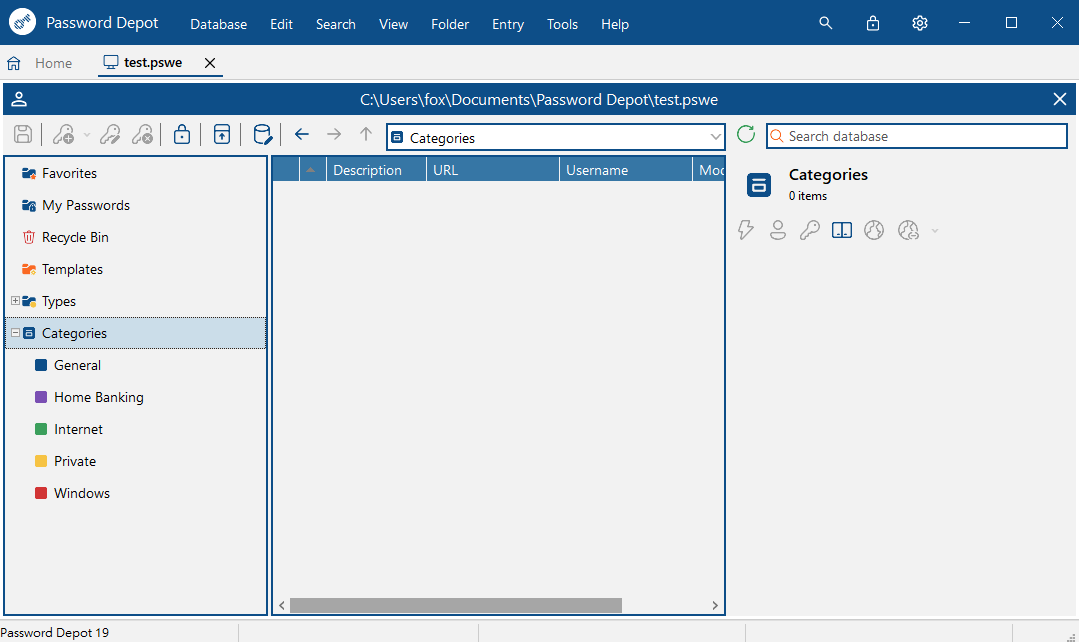Image resolution: width=1079 pixels, height=642 pixels.
Task: Click the Home house icon
Action: [x=14, y=63]
